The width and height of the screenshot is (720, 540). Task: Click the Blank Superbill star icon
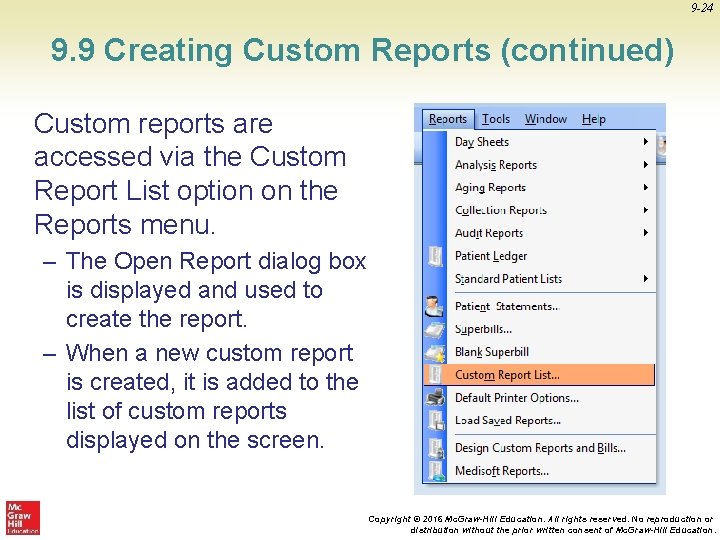pos(434,353)
